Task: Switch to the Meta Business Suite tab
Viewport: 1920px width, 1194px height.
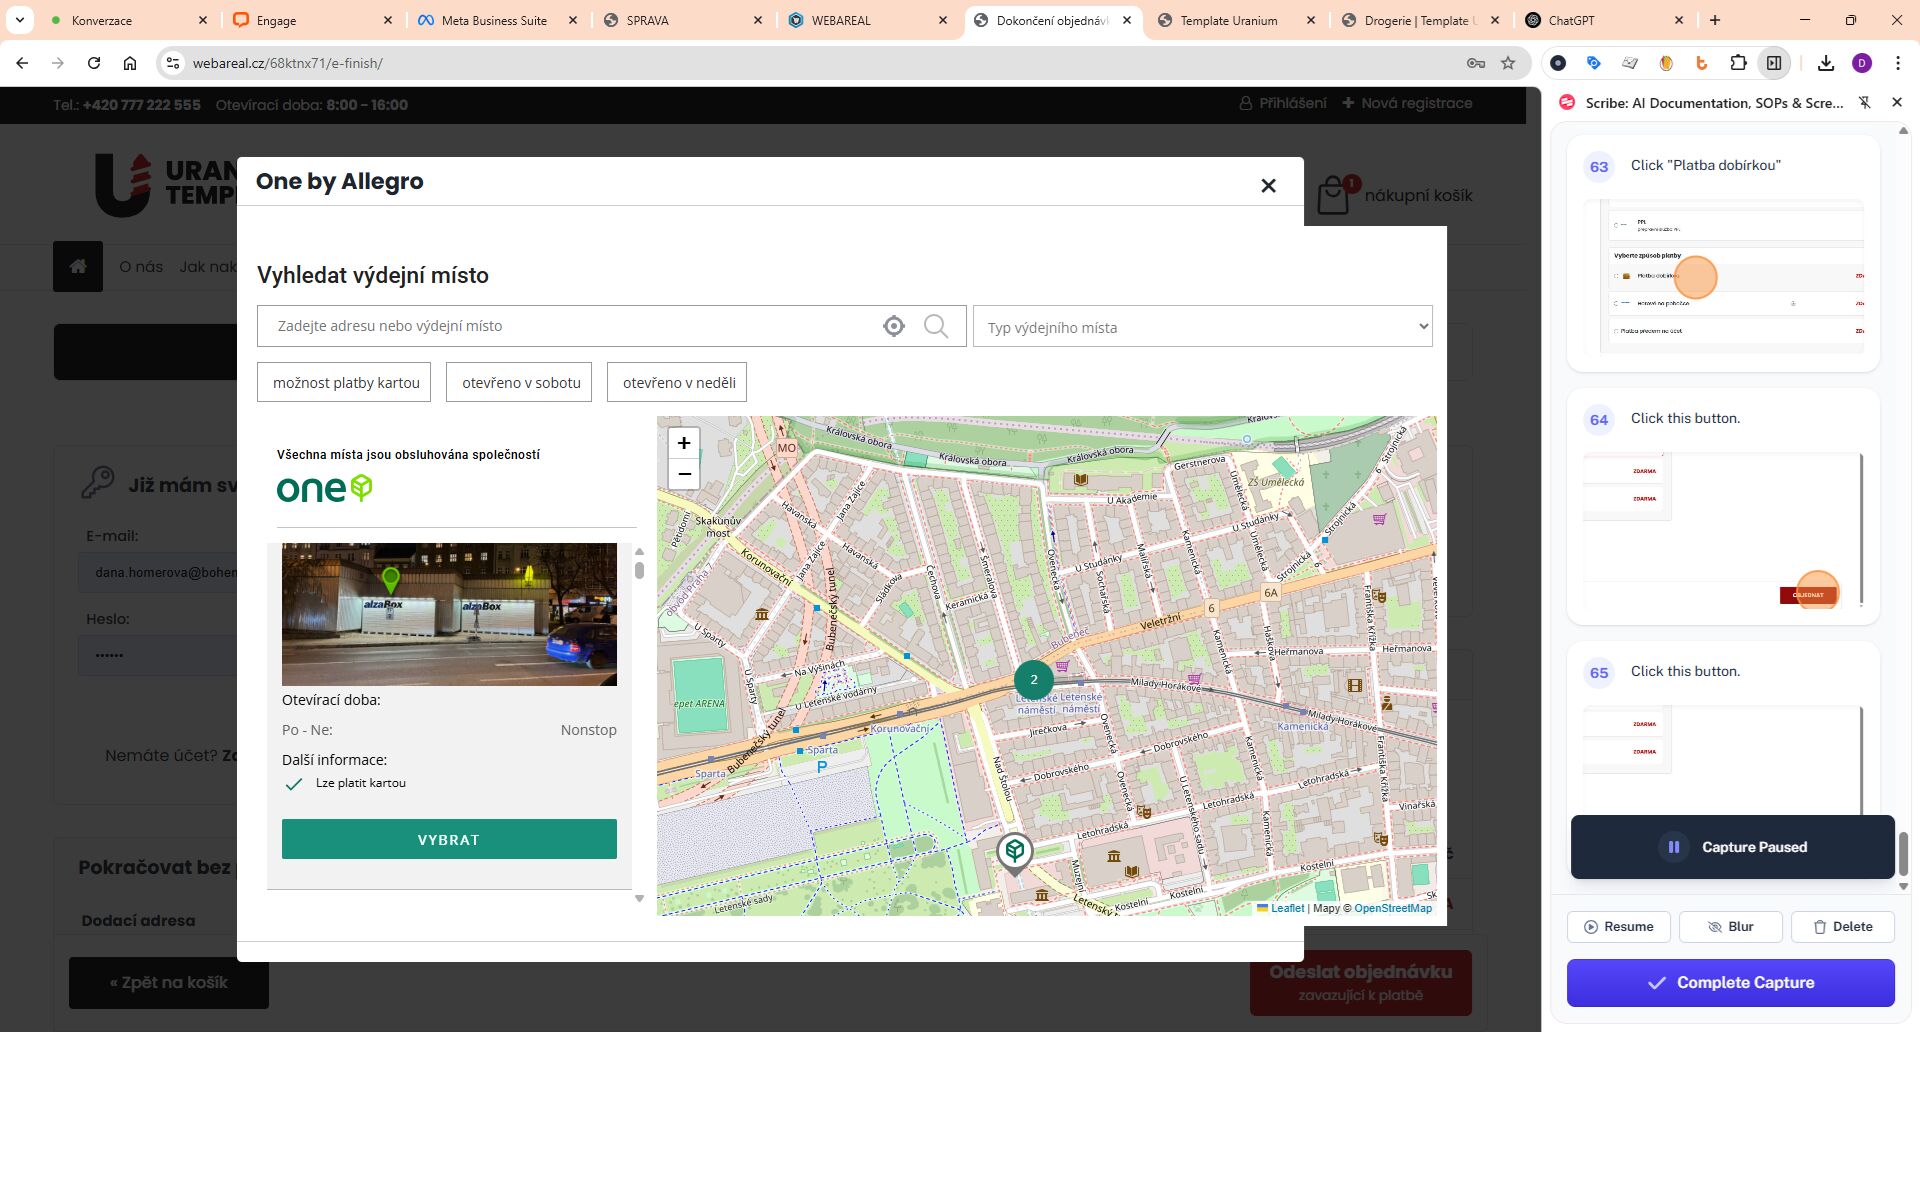Action: coord(493,20)
